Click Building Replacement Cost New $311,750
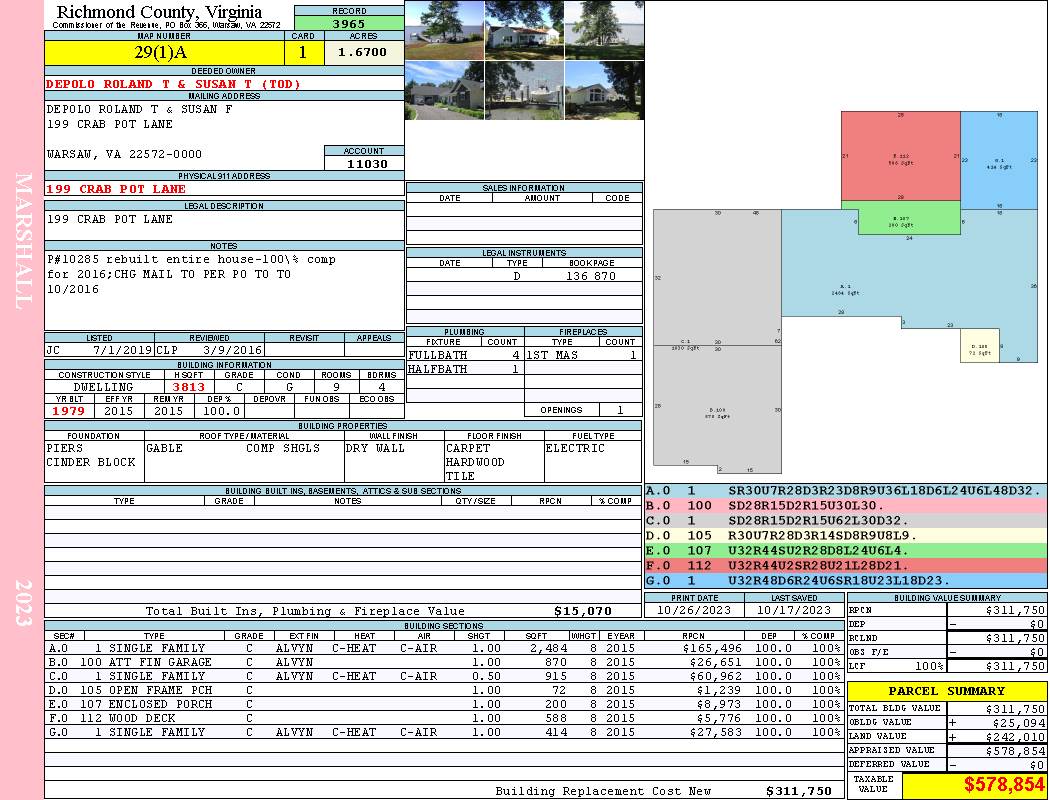The width and height of the screenshot is (1050, 800). pos(799,791)
